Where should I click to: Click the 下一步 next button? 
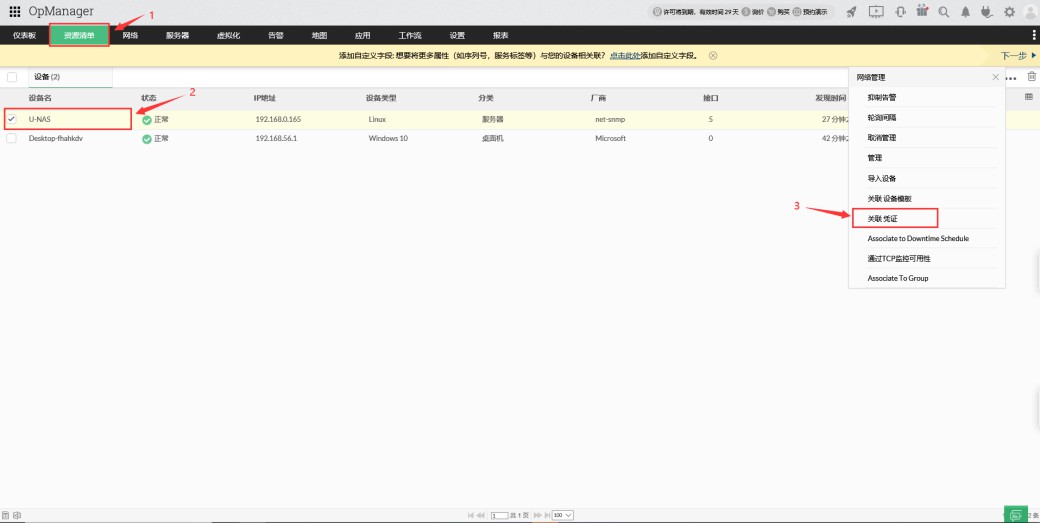pos(1017,56)
